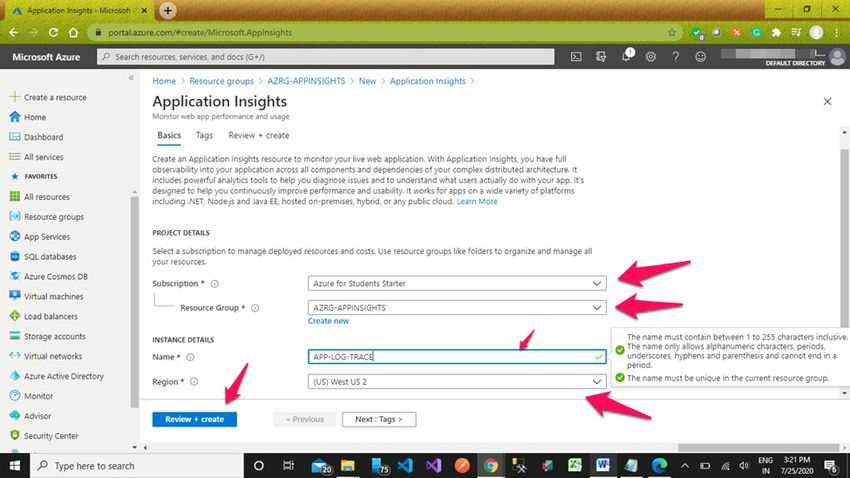Click Resource groups breadcrumb link
The image size is (850, 478).
(221, 81)
